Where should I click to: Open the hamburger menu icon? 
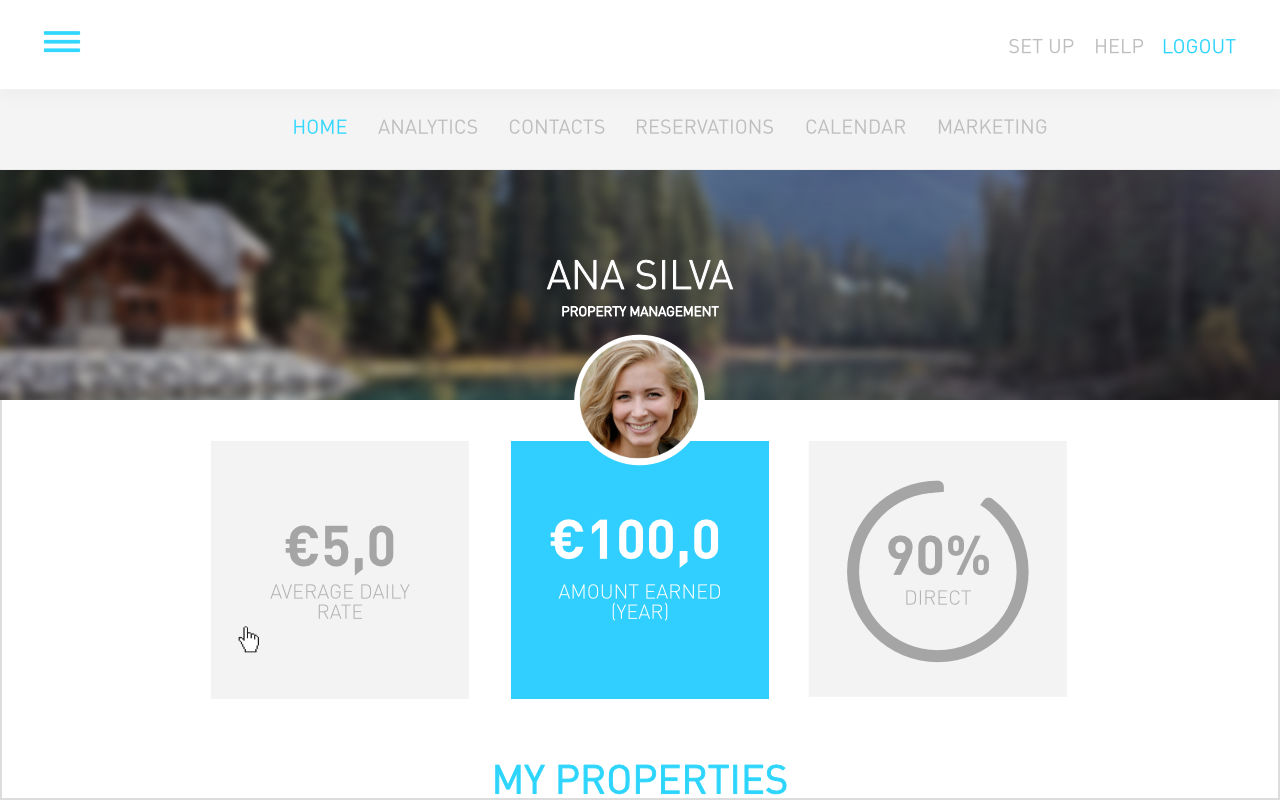pos(62,42)
